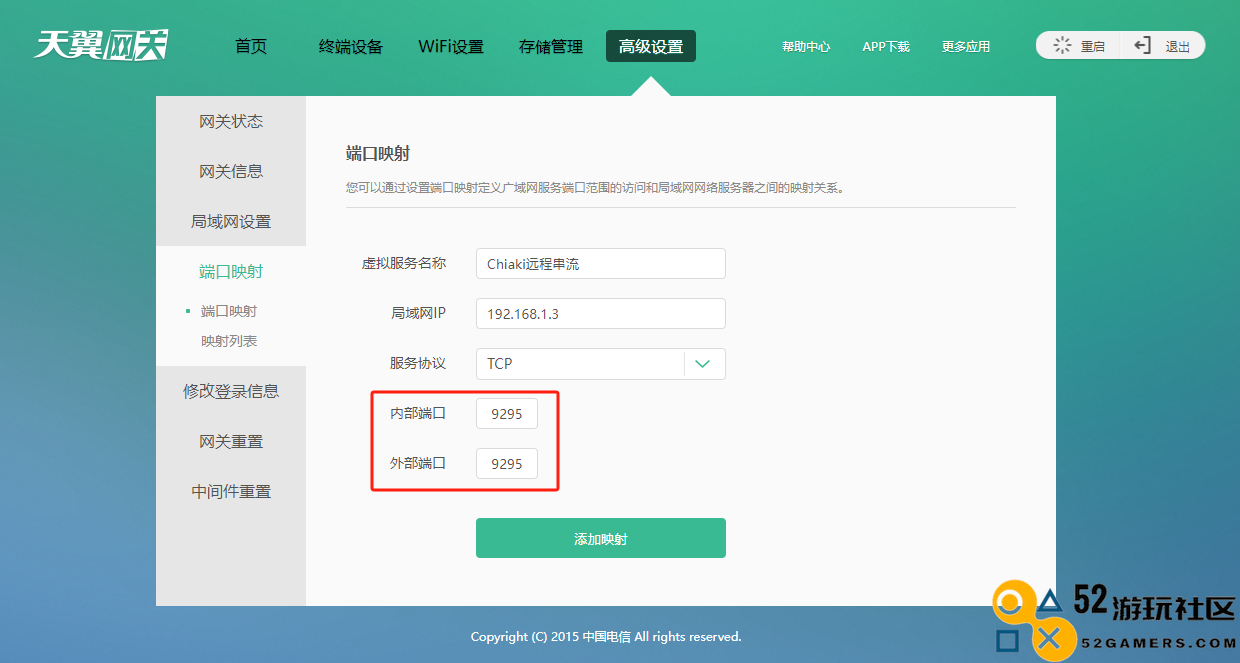1240x663 pixels.
Task: Click the 虚拟服务名称 input field
Action: click(x=601, y=264)
